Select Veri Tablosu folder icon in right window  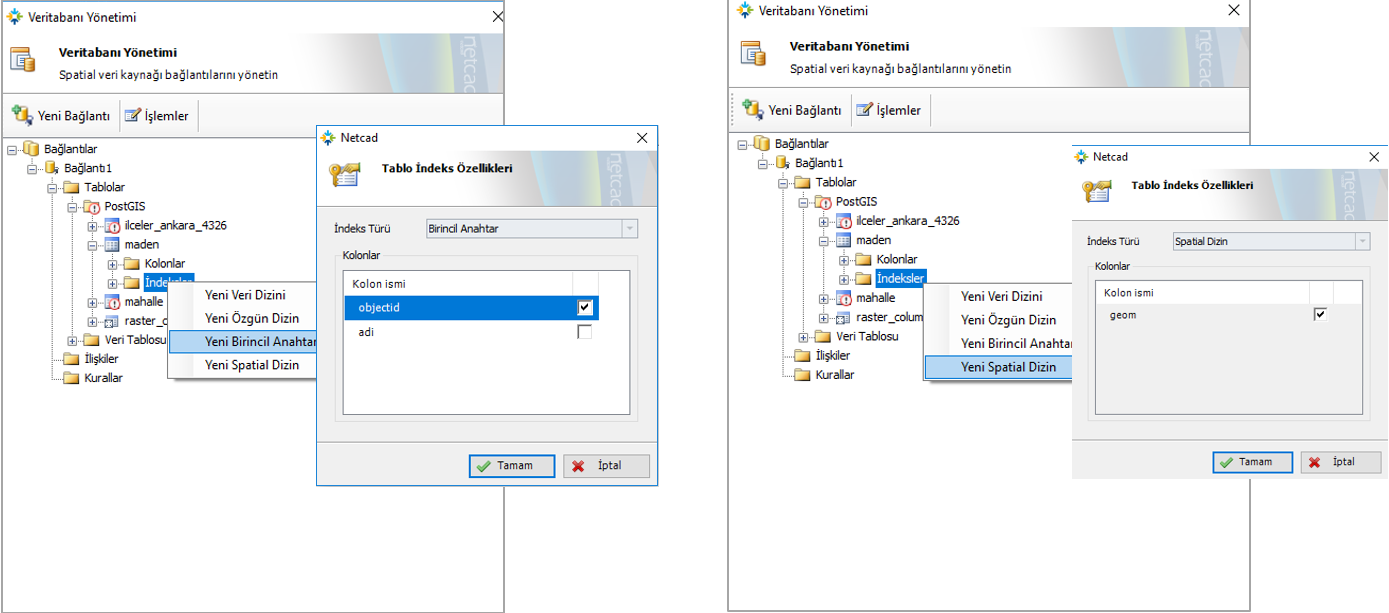click(x=823, y=336)
